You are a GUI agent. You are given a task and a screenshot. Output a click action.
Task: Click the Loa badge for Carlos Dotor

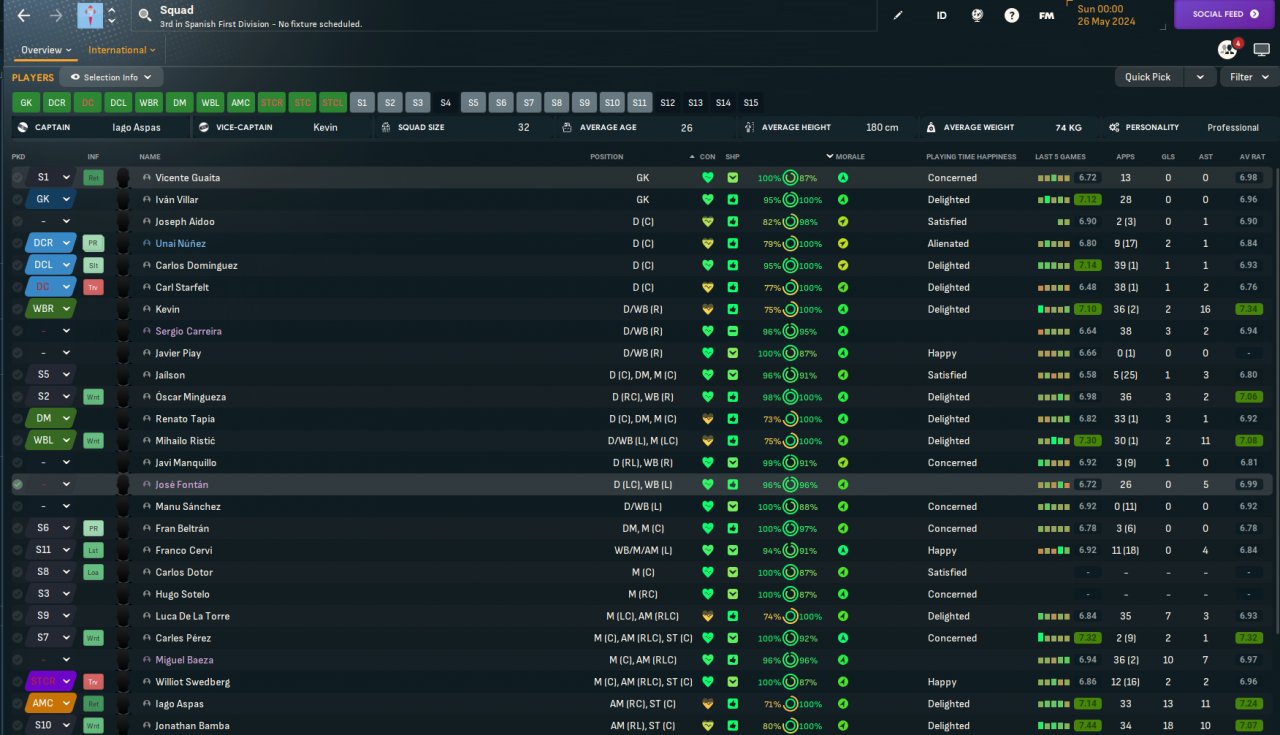(x=93, y=573)
